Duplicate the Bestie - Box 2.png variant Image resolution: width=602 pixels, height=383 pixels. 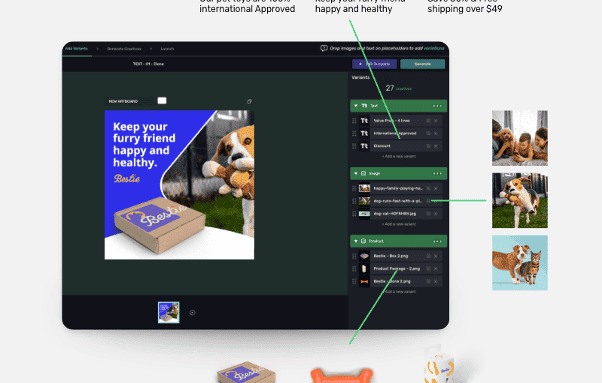point(428,256)
